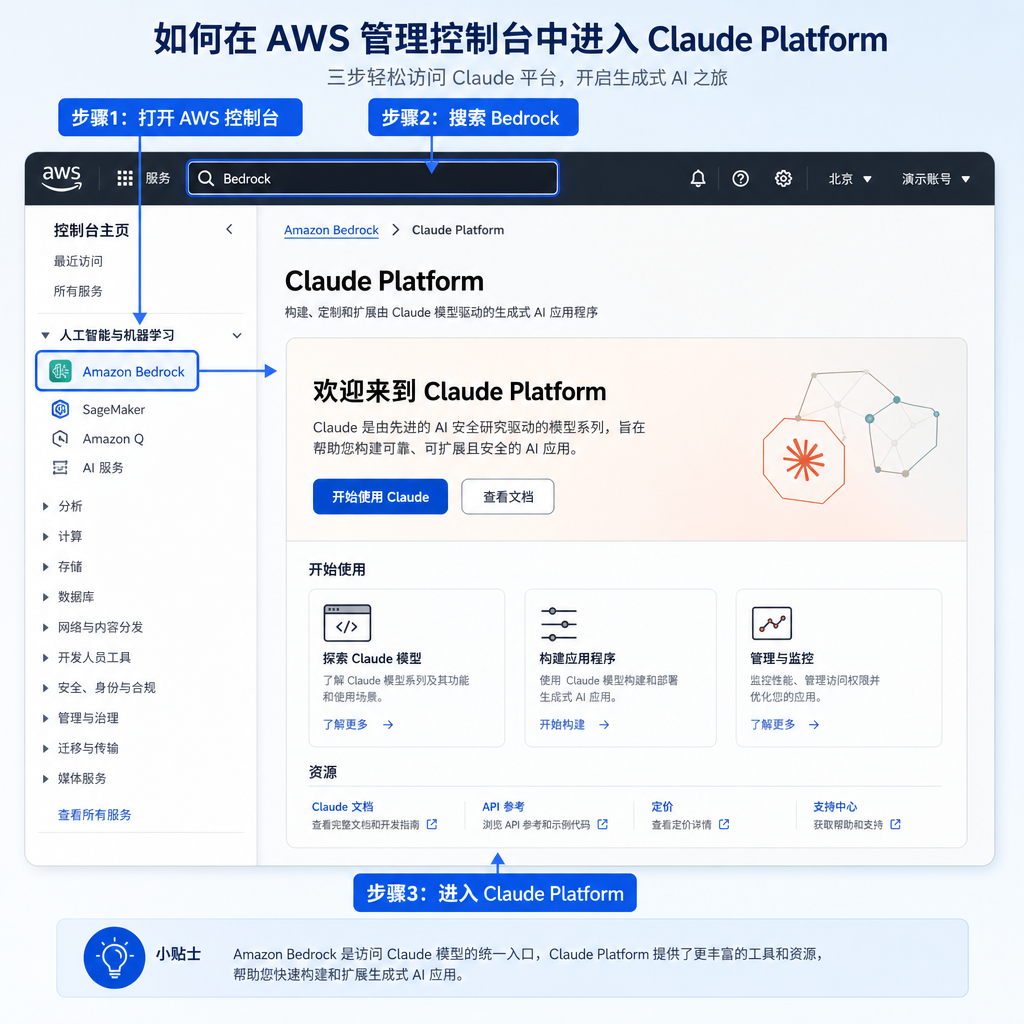The height and width of the screenshot is (1024, 1024).
Task: Click the Claude starburst logo in the banner
Action: 804,460
